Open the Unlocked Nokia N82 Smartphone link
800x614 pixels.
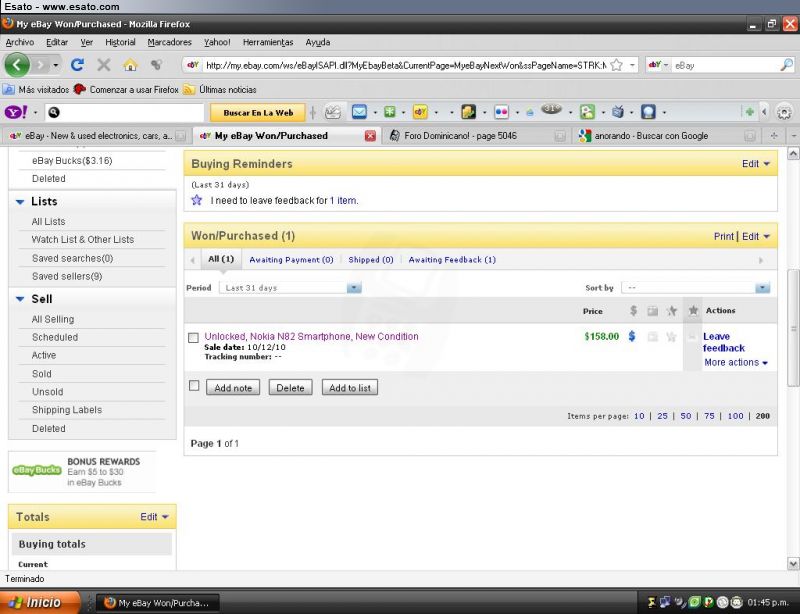point(311,336)
